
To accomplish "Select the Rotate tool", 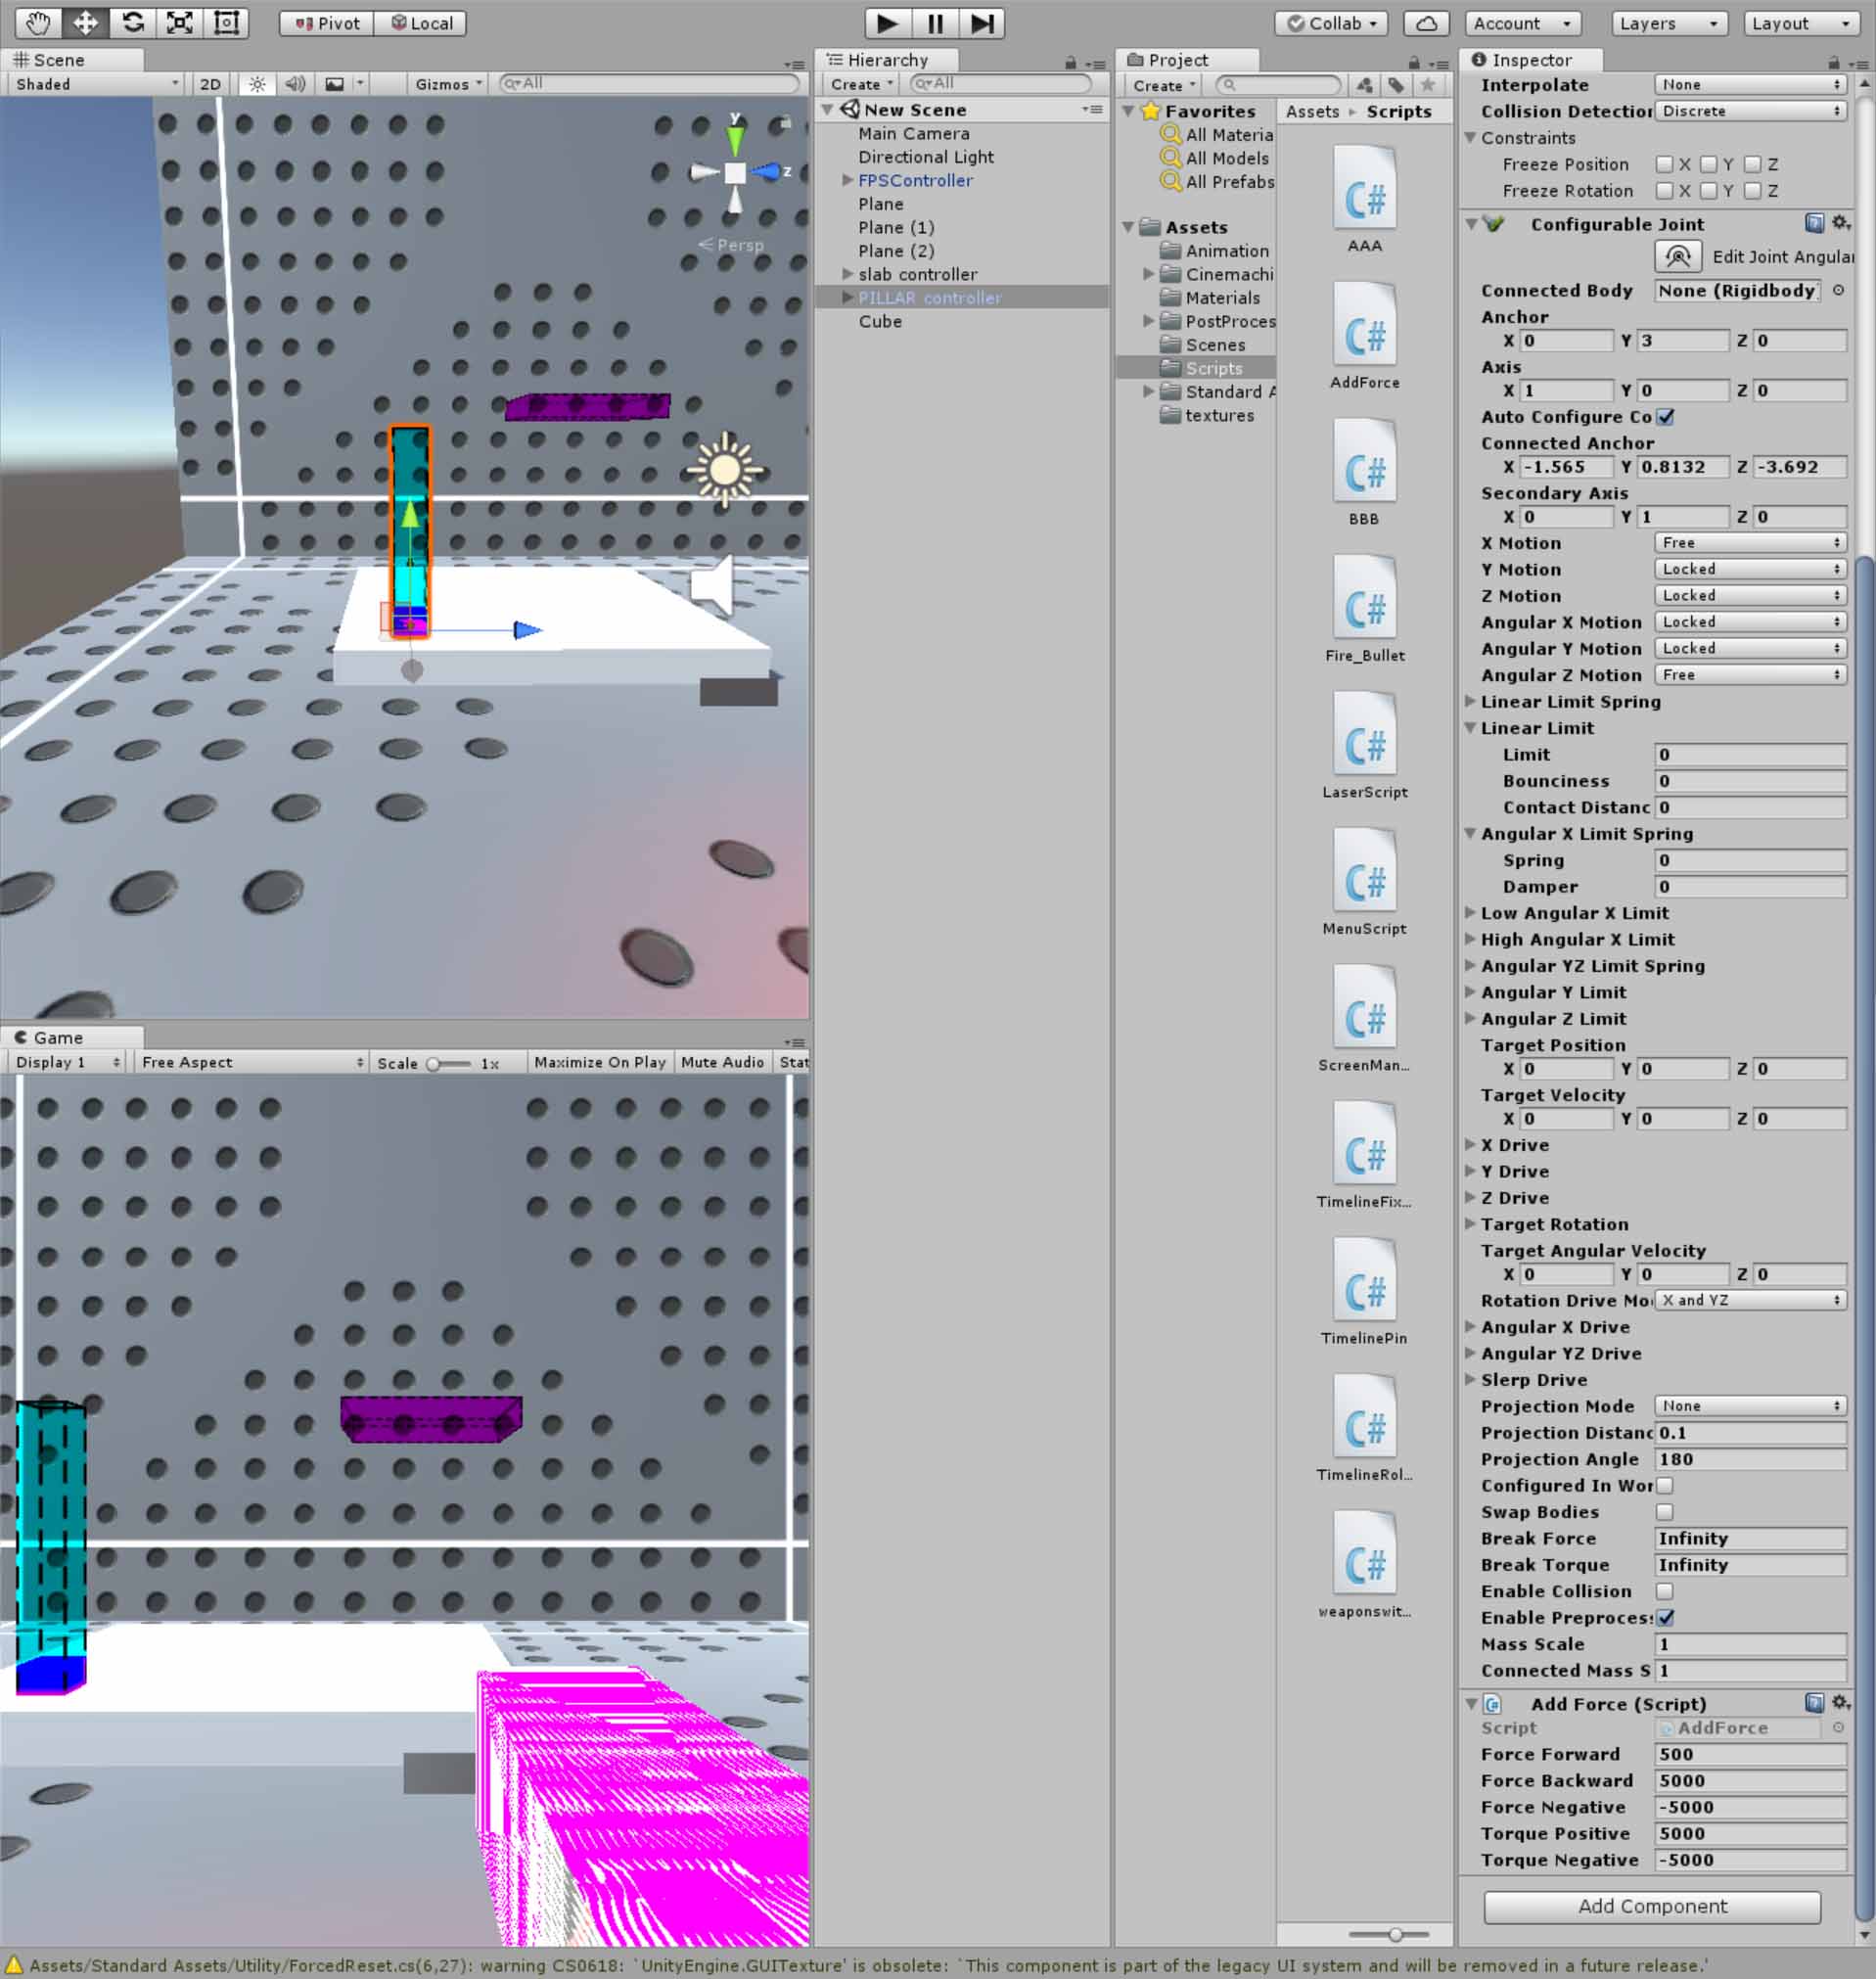I will pyautogui.click(x=133, y=22).
